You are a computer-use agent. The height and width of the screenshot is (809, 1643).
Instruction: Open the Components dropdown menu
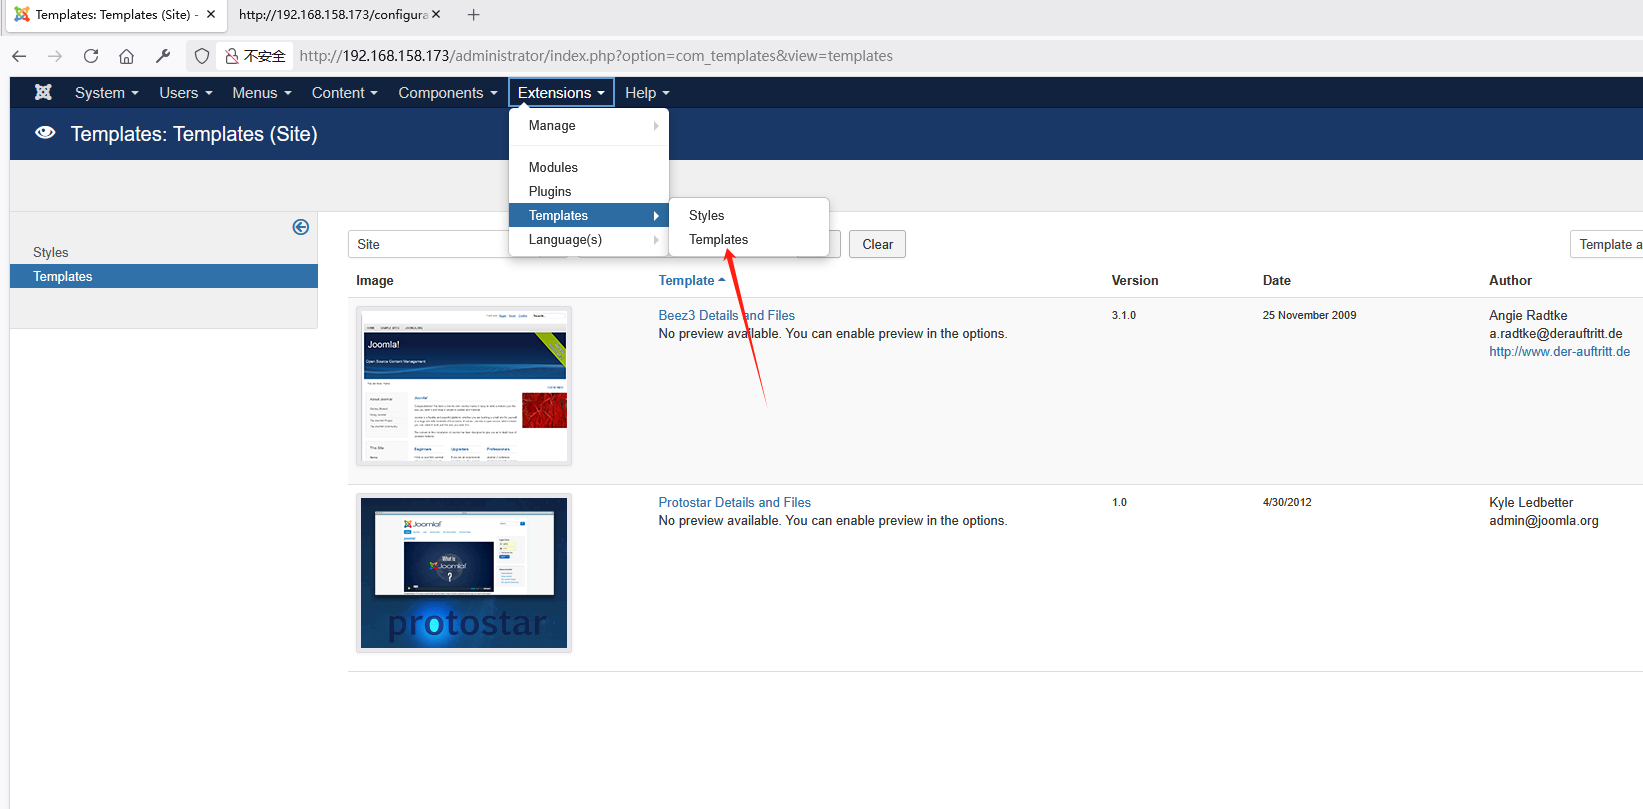[x=447, y=93]
